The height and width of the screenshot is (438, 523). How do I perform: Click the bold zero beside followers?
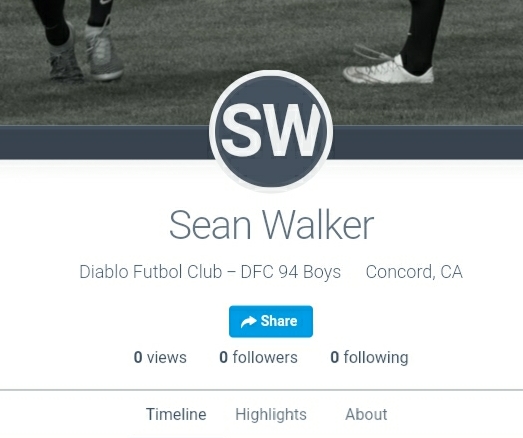pos(223,357)
